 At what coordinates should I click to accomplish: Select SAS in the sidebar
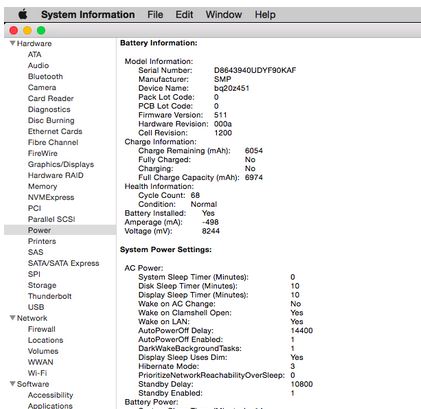pyautogui.click(x=36, y=252)
